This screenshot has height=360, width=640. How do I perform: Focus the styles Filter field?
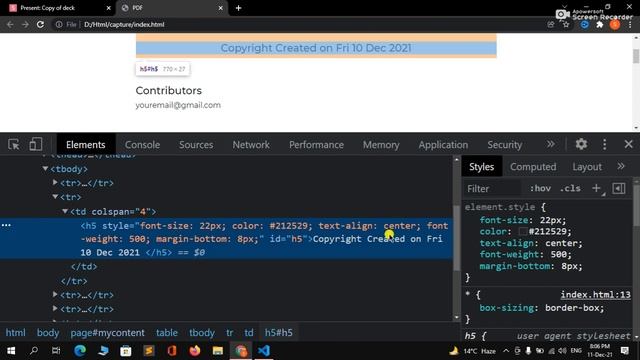[x=493, y=189]
